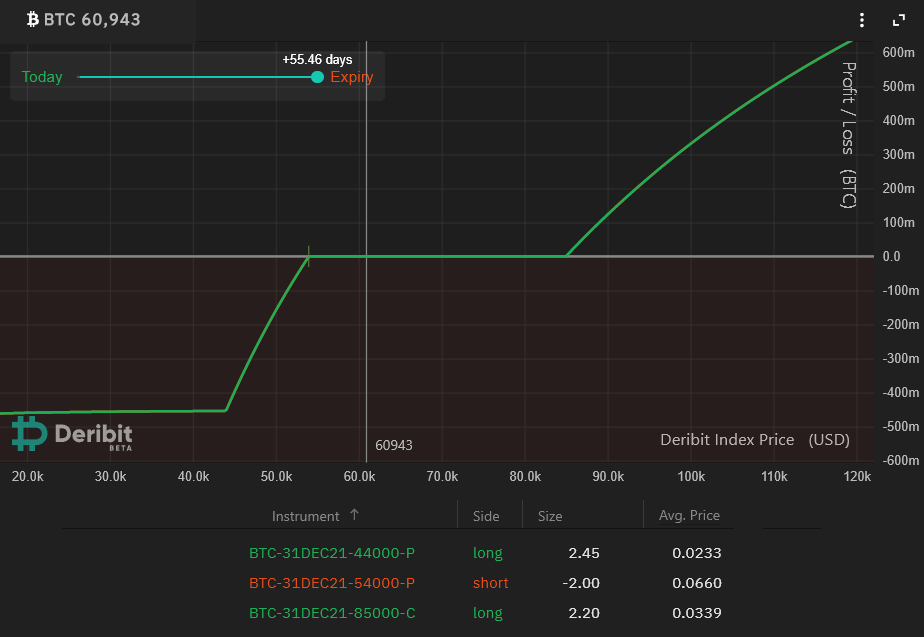Click the 60943 index price marker label
This screenshot has height=637, width=924.
tap(394, 445)
